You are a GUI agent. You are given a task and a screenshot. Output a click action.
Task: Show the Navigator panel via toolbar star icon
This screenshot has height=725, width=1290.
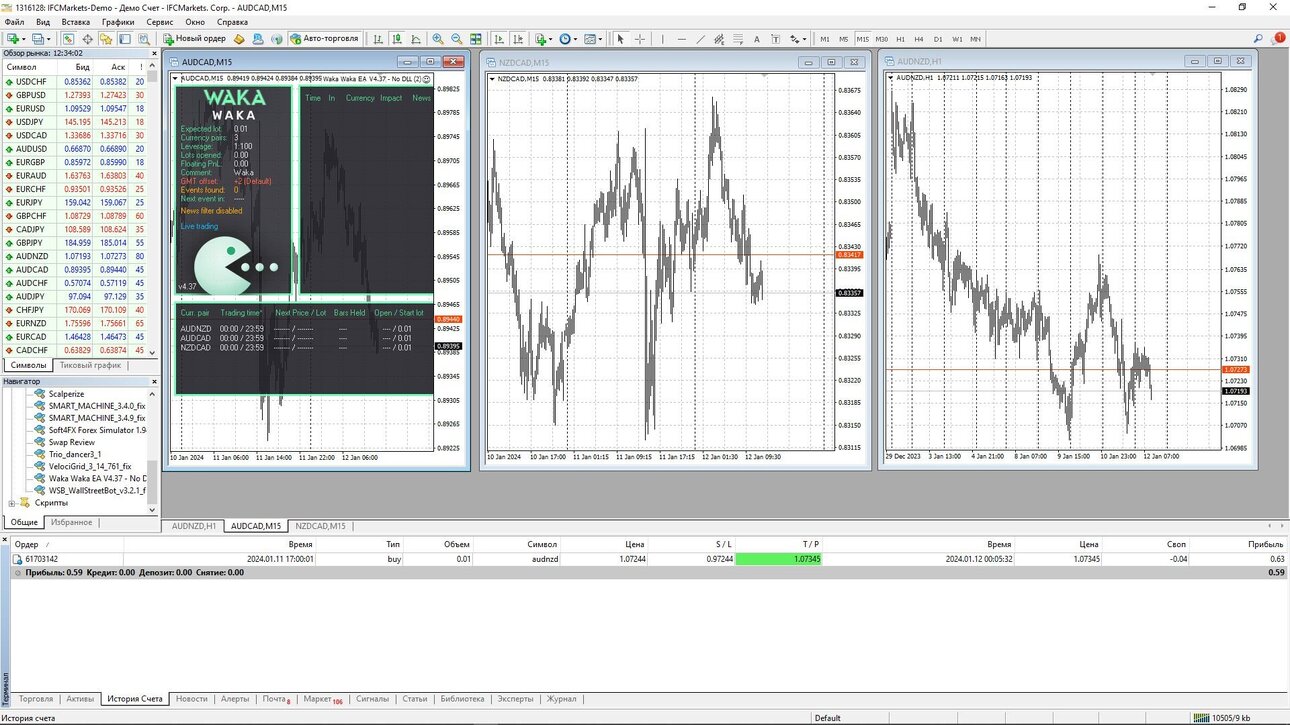pyautogui.click(x=106, y=39)
